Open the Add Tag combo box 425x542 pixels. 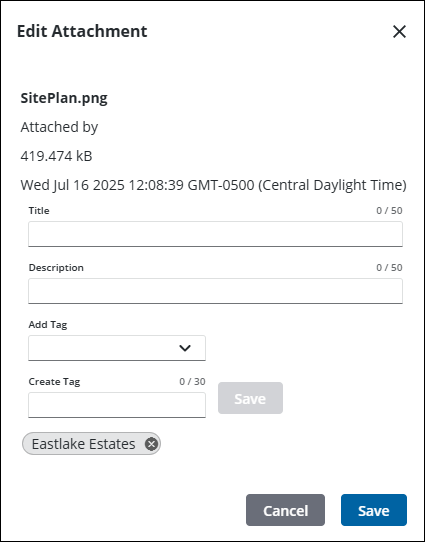[x=117, y=348]
